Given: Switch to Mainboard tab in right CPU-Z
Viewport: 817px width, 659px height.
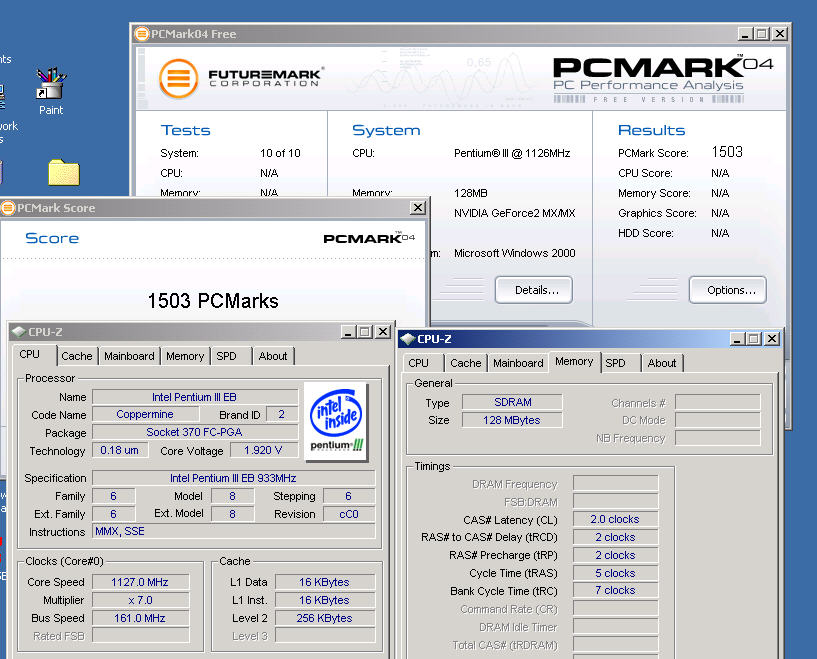Looking at the screenshot, I should click(518, 363).
